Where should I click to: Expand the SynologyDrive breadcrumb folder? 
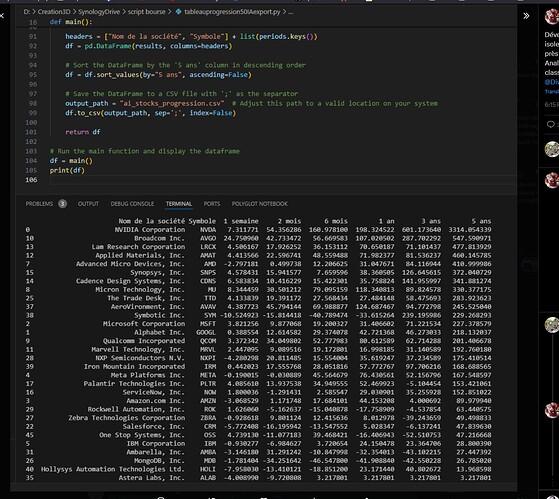[x=99, y=12]
